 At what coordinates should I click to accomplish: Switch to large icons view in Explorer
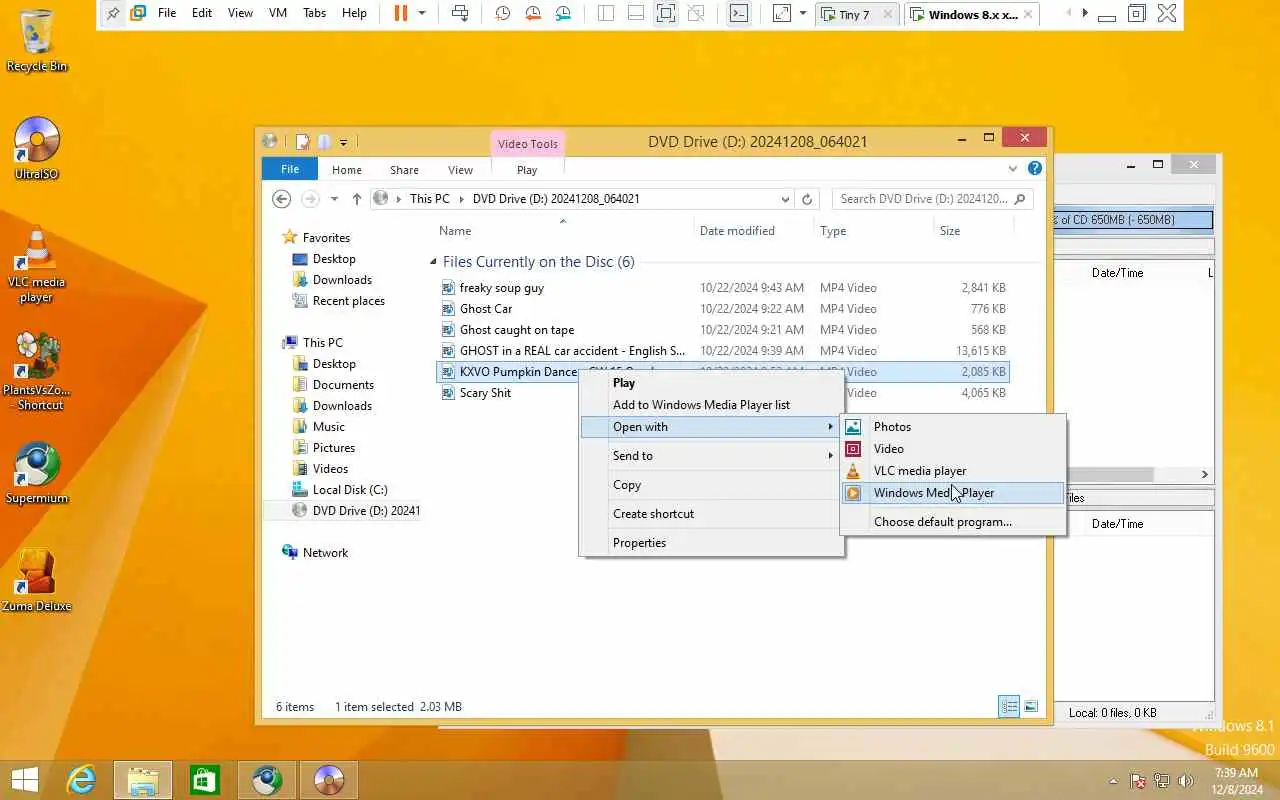[1032, 707]
